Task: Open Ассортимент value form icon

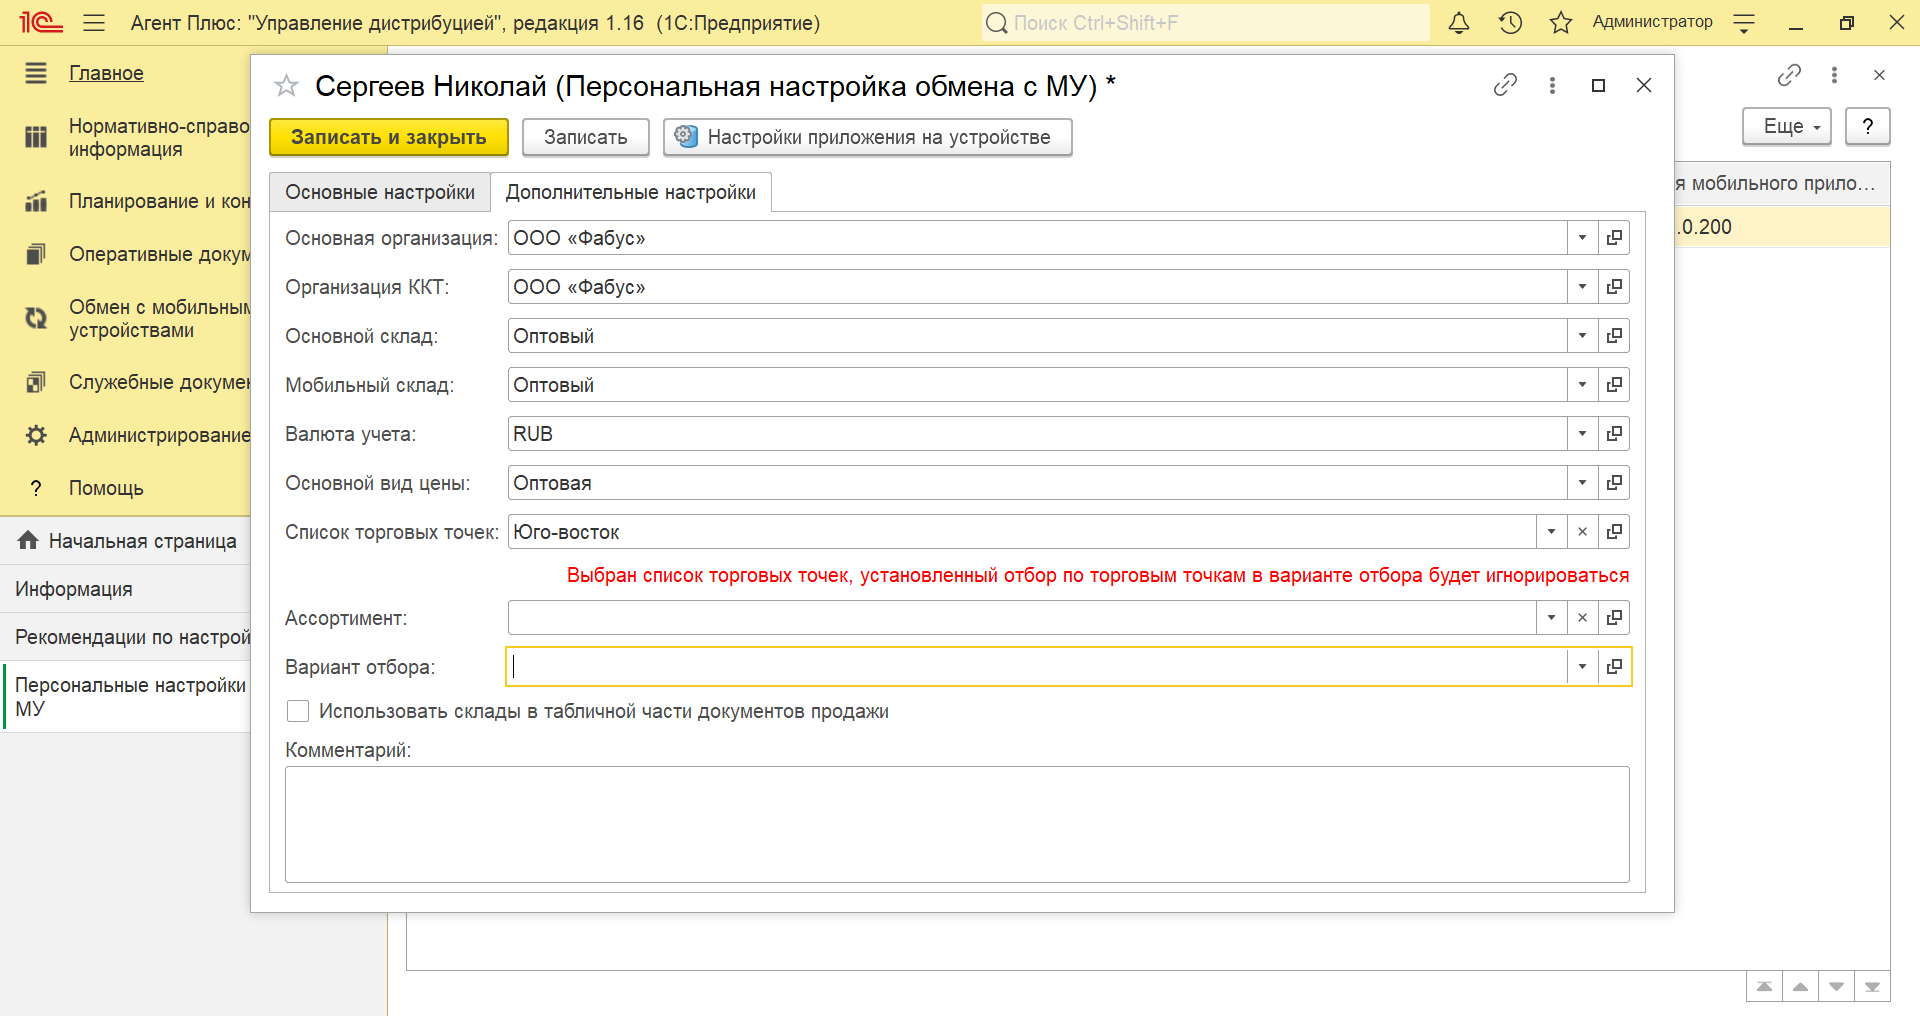Action: pos(1614,618)
